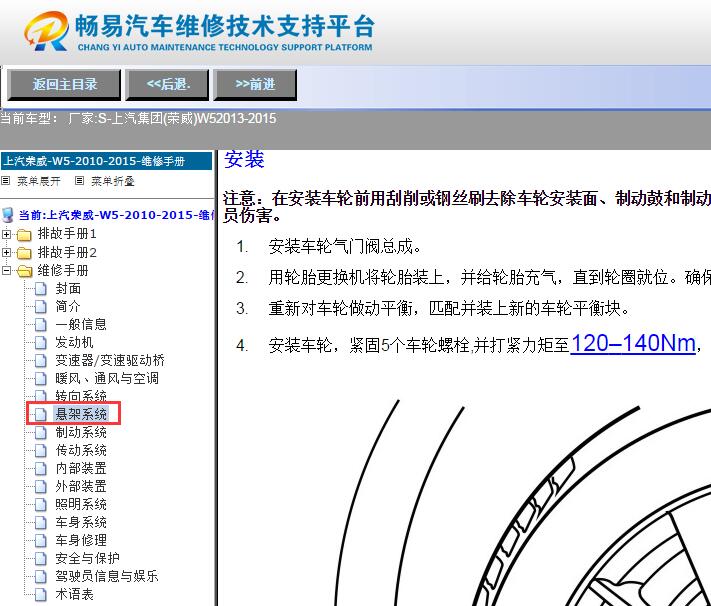Click the computer icon beside 当前:上汽荣威
Screen dimensions: 711x606
pos(8,215)
